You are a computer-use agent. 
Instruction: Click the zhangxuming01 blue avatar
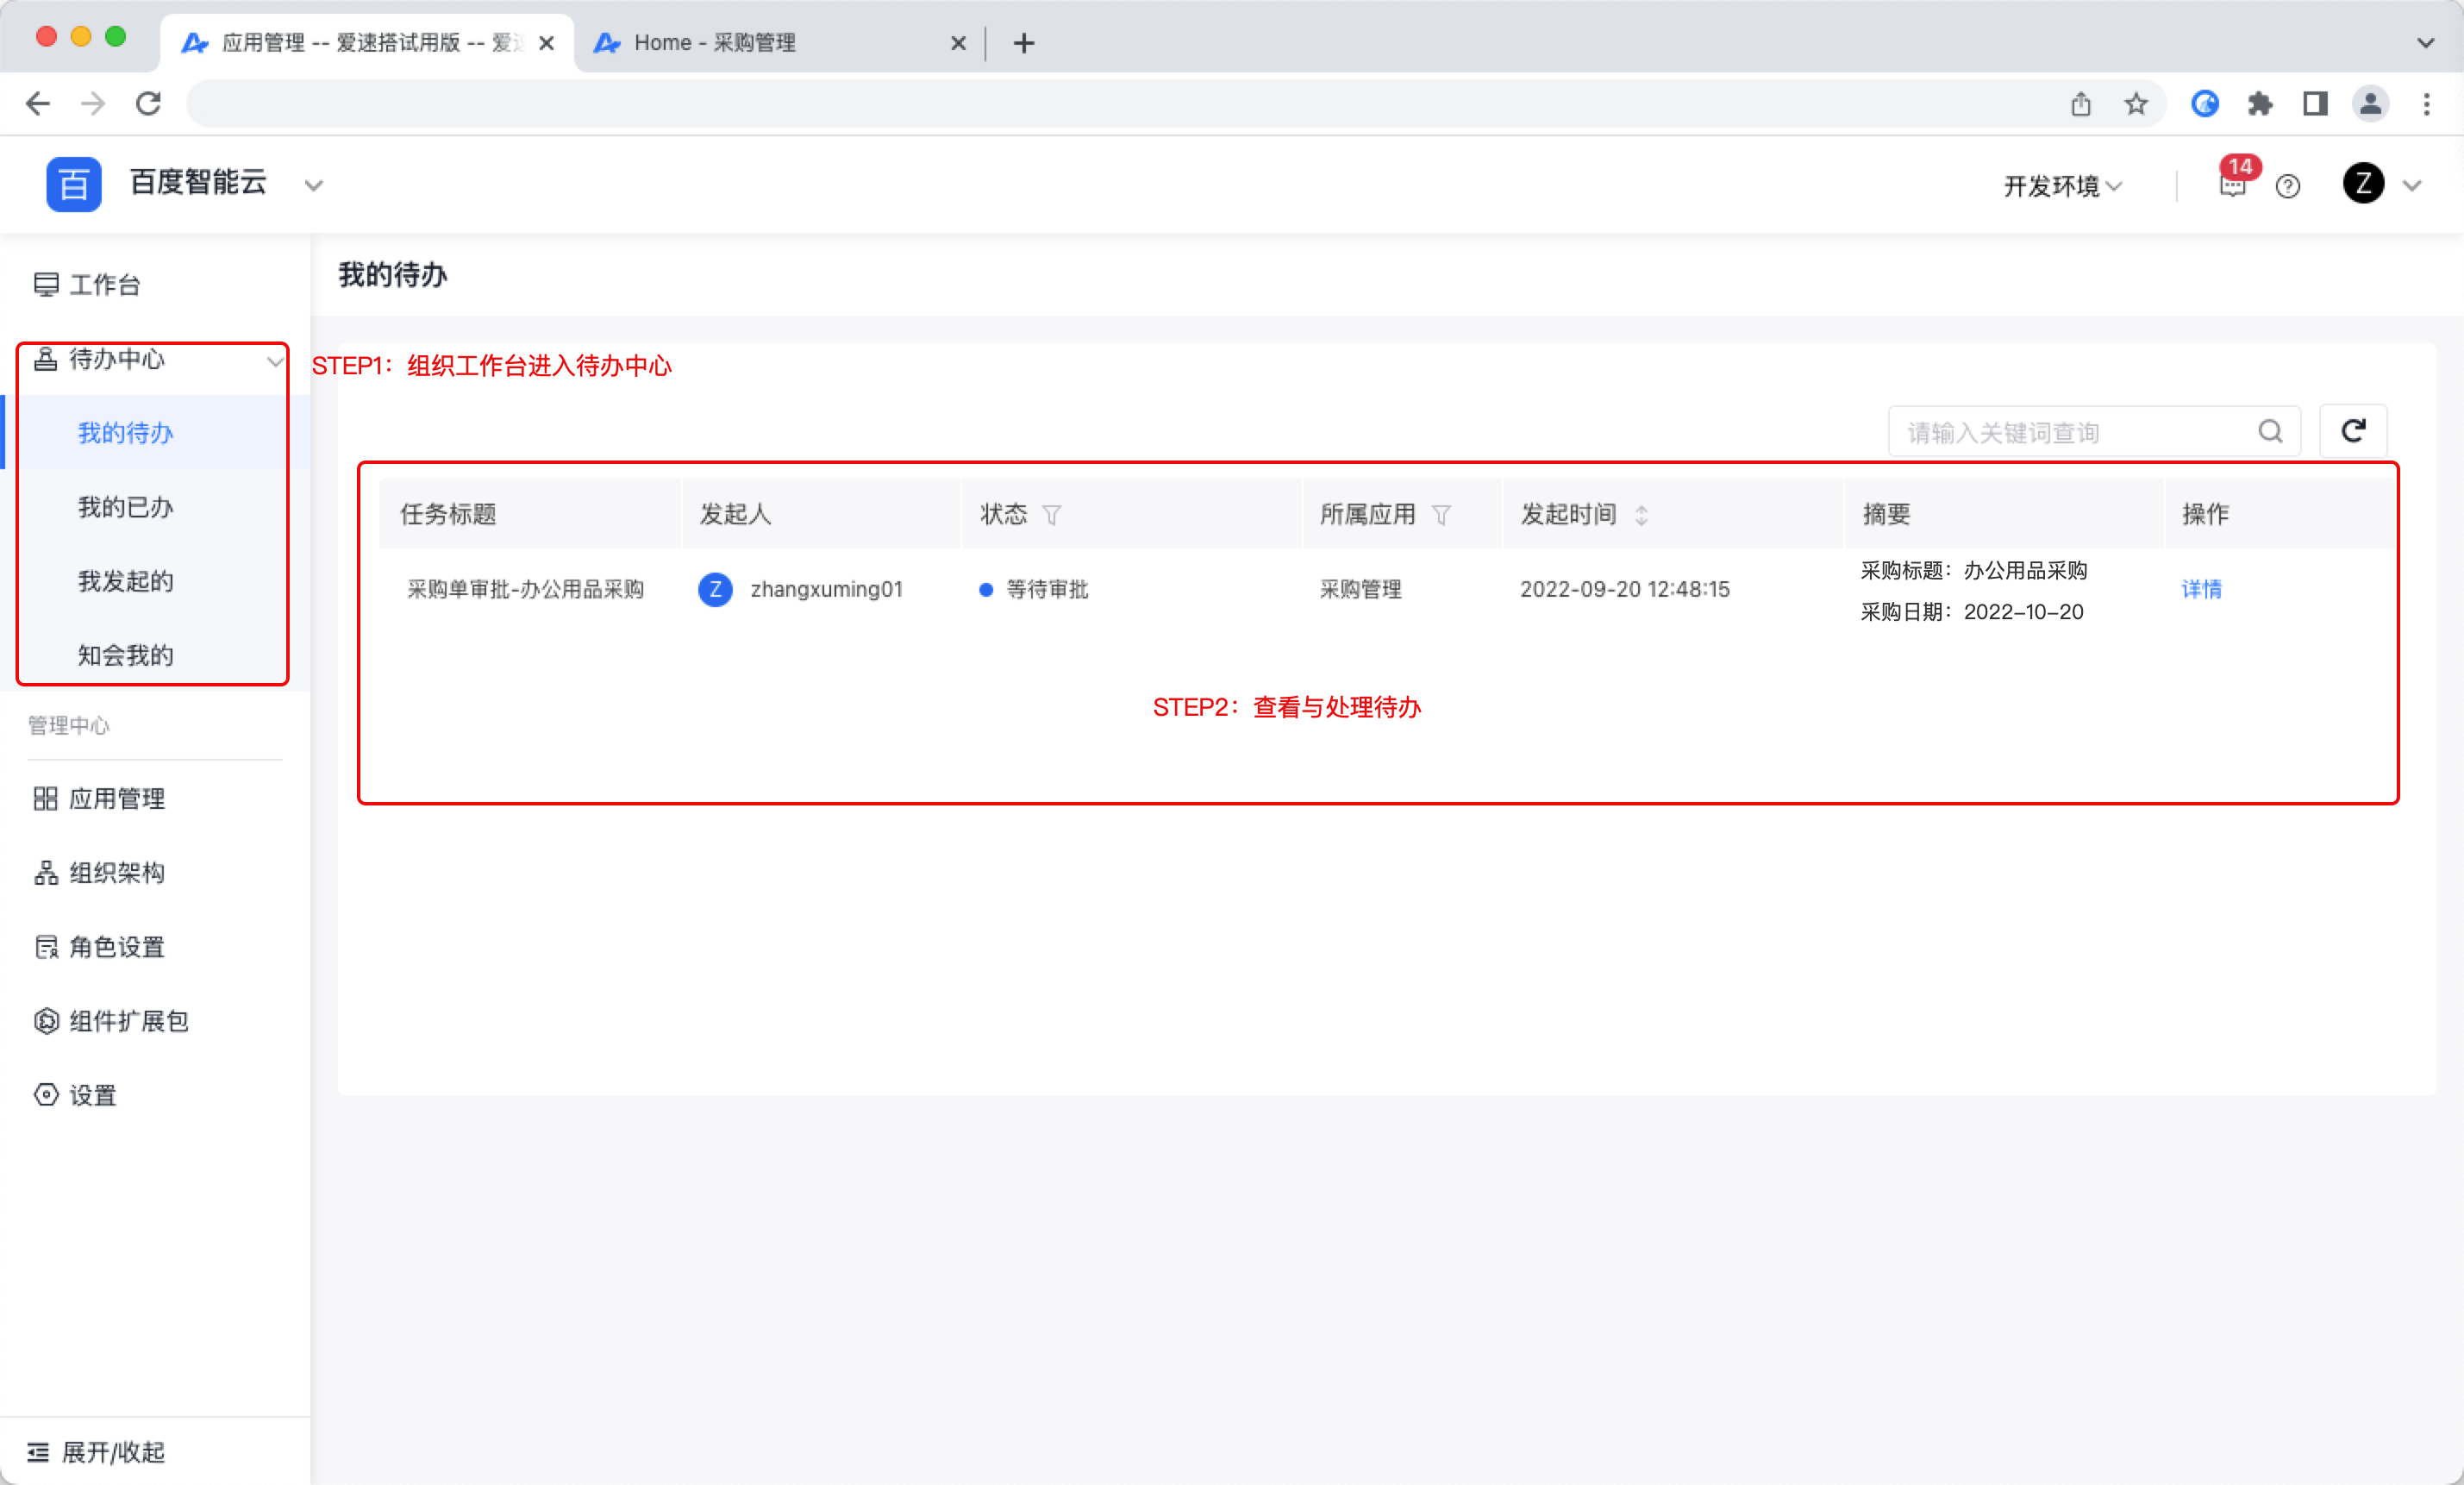coord(715,589)
